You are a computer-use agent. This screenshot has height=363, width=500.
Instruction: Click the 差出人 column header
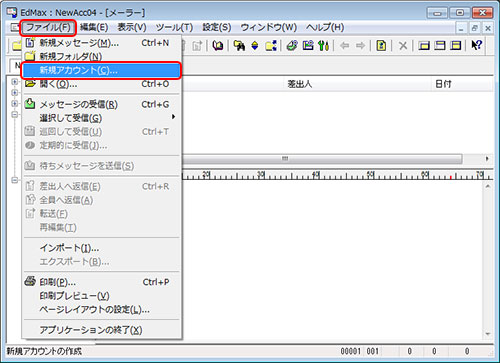pyautogui.click(x=299, y=84)
